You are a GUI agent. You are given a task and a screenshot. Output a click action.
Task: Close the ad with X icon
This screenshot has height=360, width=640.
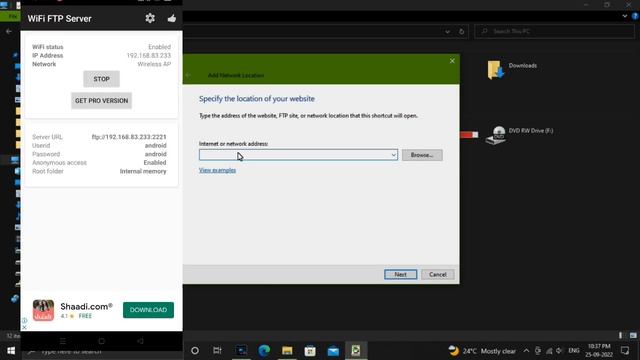pyautogui.click(x=24, y=327)
